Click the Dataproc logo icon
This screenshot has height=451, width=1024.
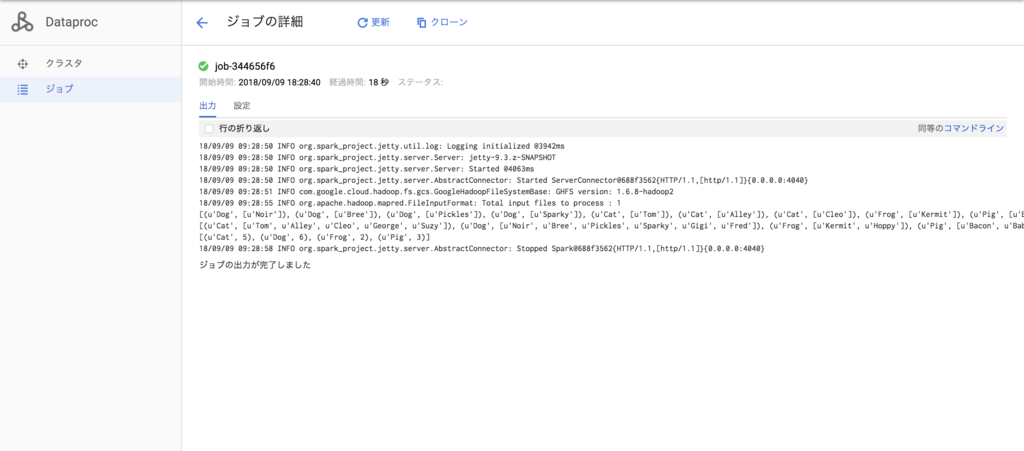[22, 22]
